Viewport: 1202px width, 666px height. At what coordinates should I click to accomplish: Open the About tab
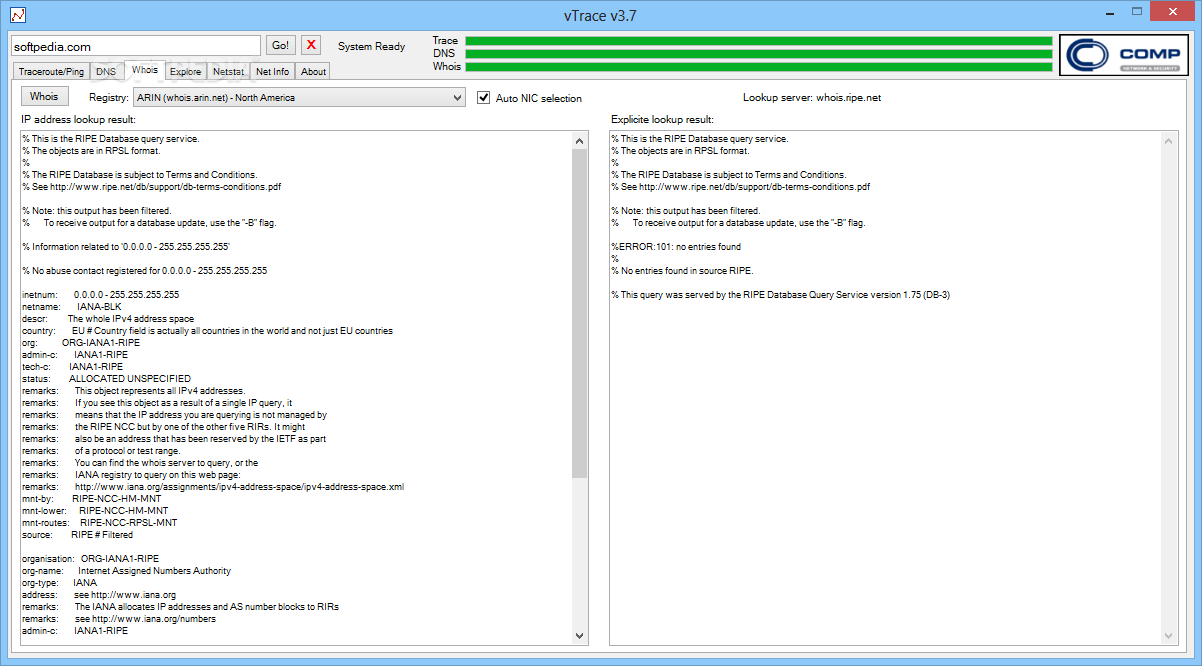coord(313,72)
